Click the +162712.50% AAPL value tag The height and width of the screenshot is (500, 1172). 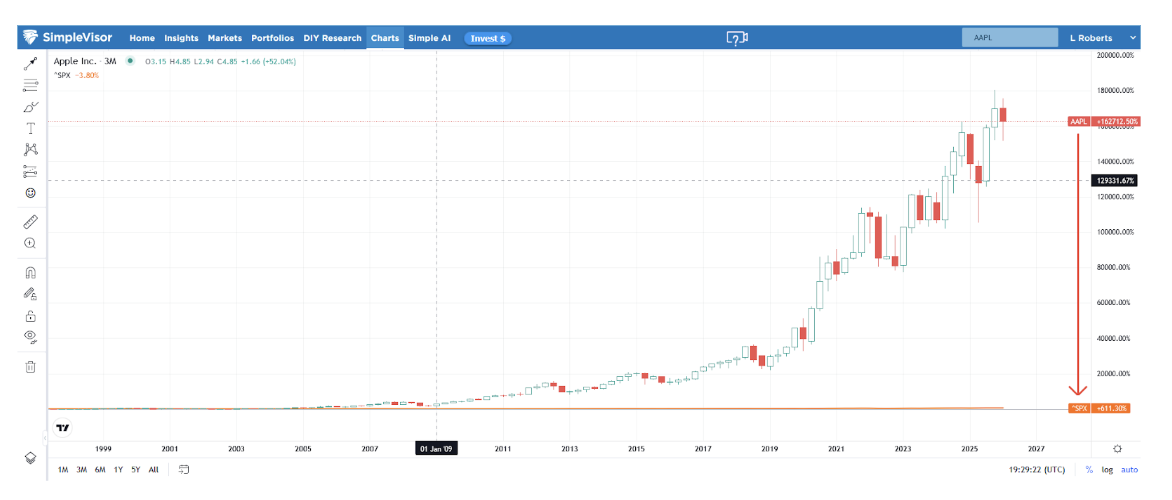click(1116, 121)
